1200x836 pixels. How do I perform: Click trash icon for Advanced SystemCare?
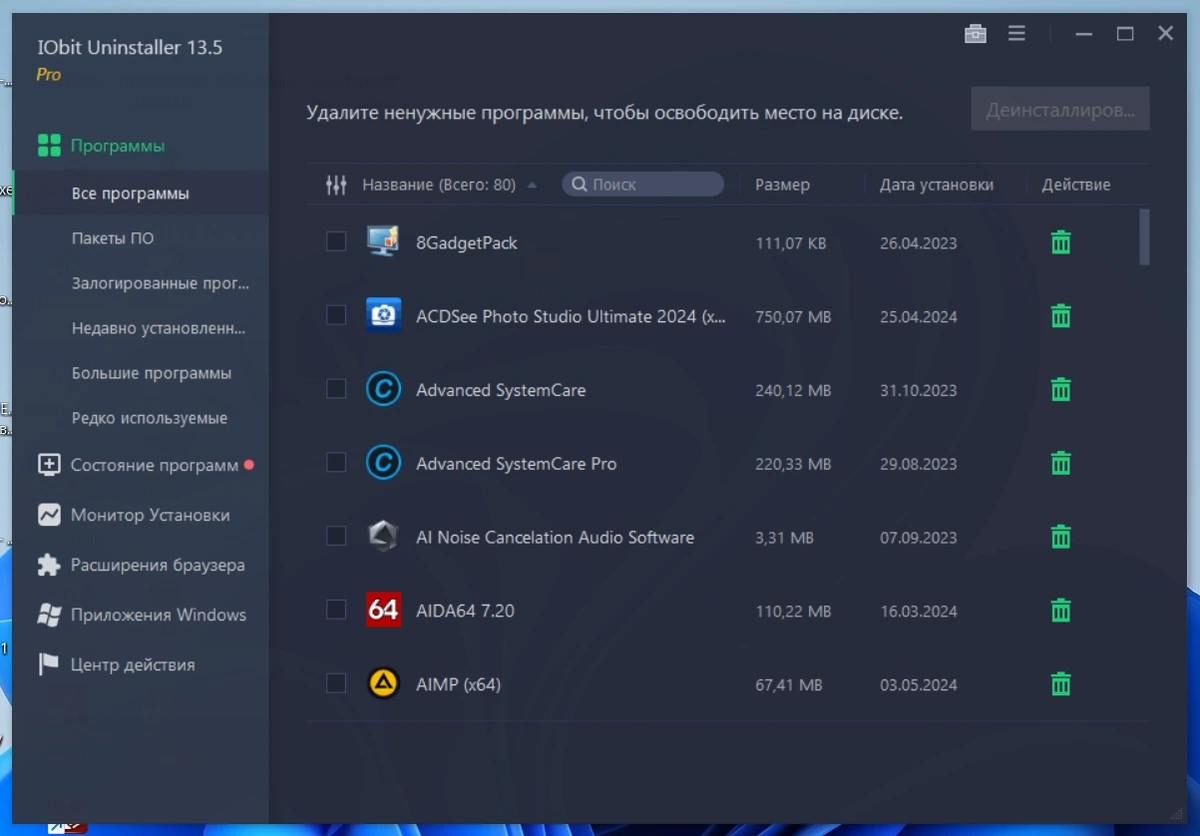pos(1061,390)
